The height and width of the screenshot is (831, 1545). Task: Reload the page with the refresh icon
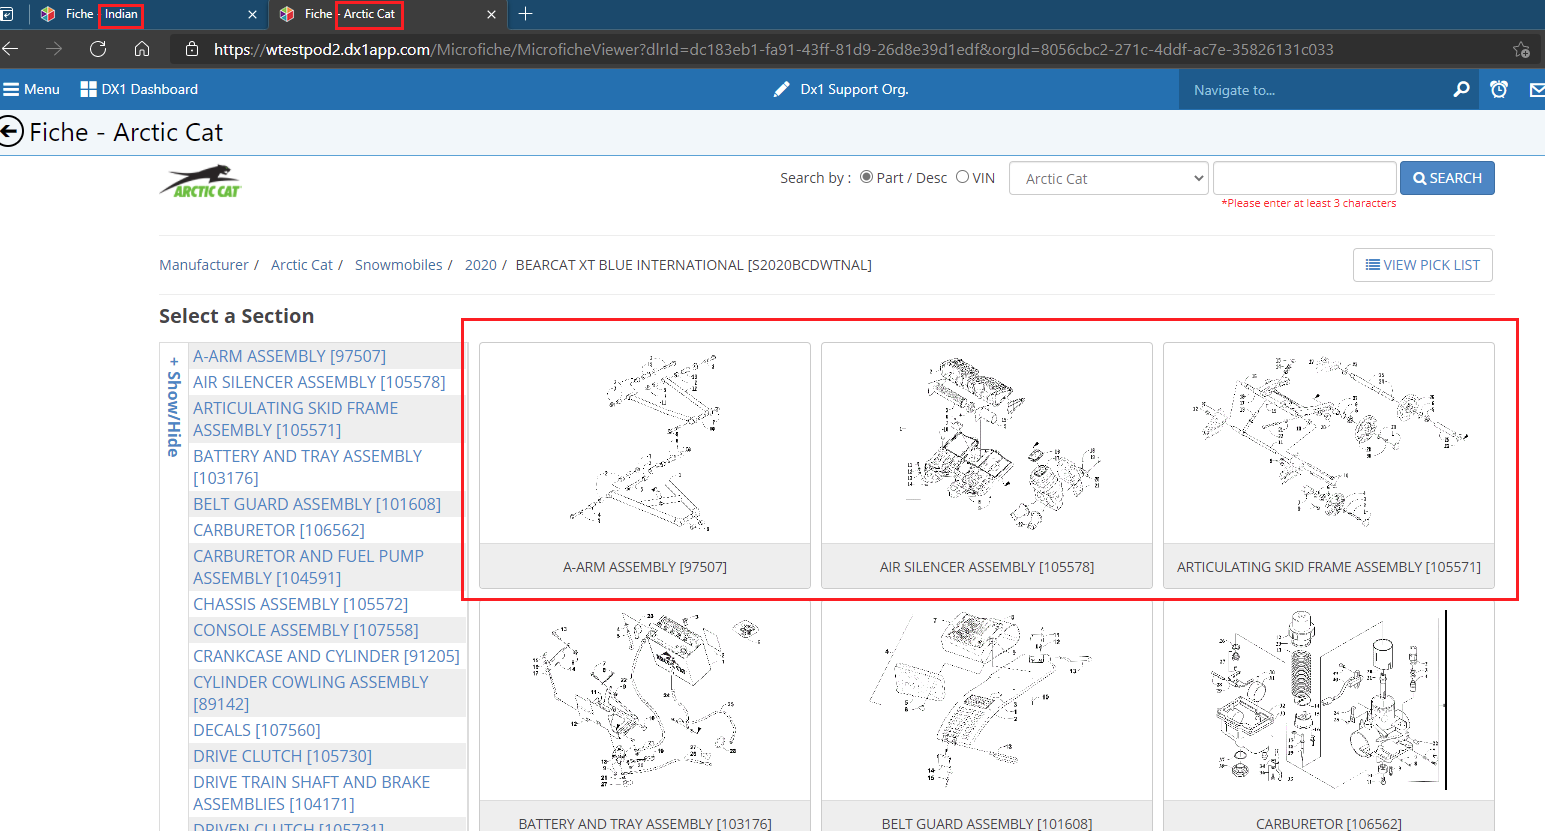98,49
